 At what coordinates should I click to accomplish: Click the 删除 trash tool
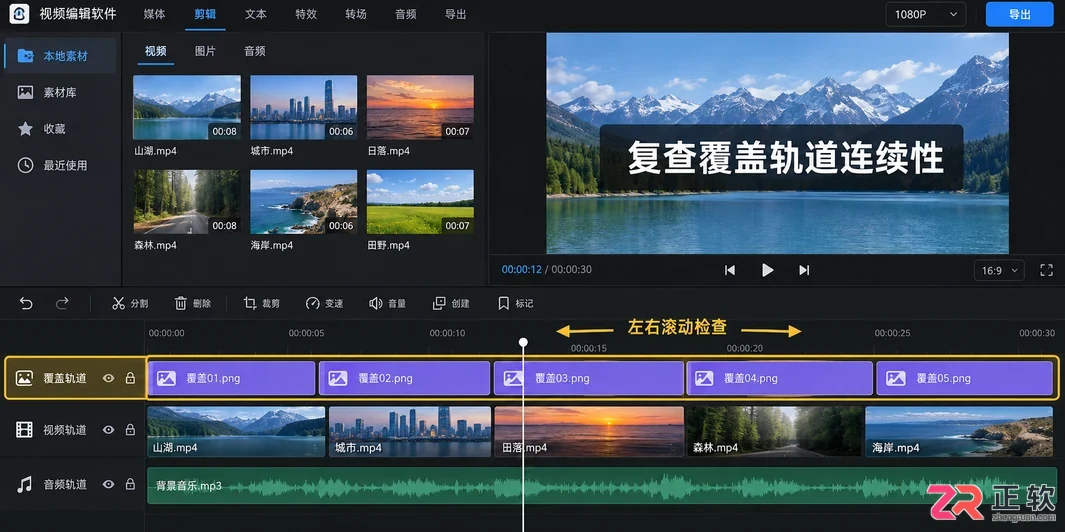(x=193, y=304)
